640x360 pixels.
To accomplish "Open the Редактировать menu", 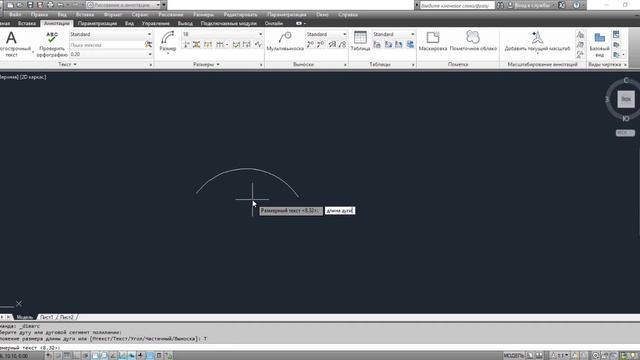I will pyautogui.click(x=240, y=15).
